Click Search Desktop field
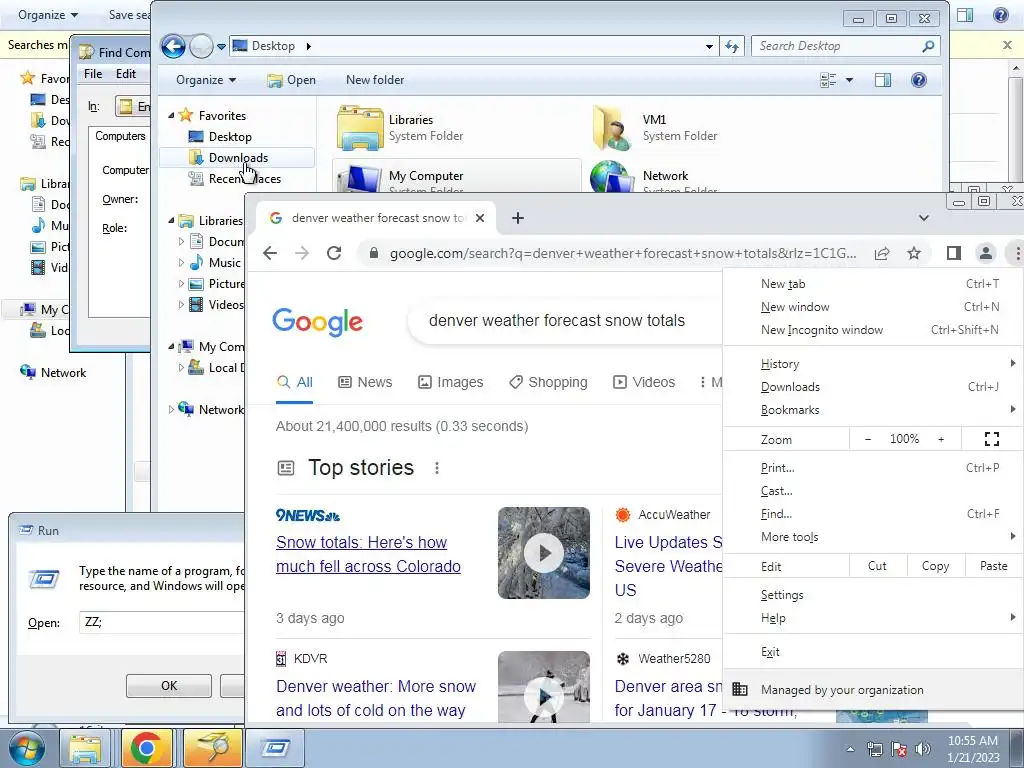 tap(837, 46)
